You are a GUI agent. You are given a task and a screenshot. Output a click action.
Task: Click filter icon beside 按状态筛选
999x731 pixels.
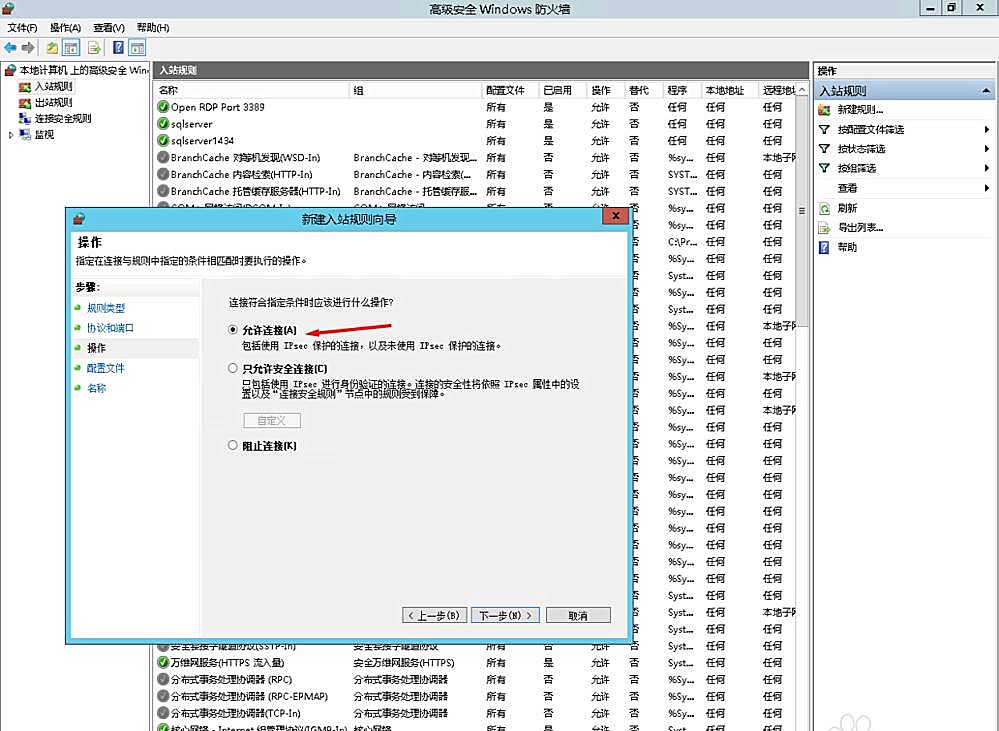pyautogui.click(x=824, y=148)
